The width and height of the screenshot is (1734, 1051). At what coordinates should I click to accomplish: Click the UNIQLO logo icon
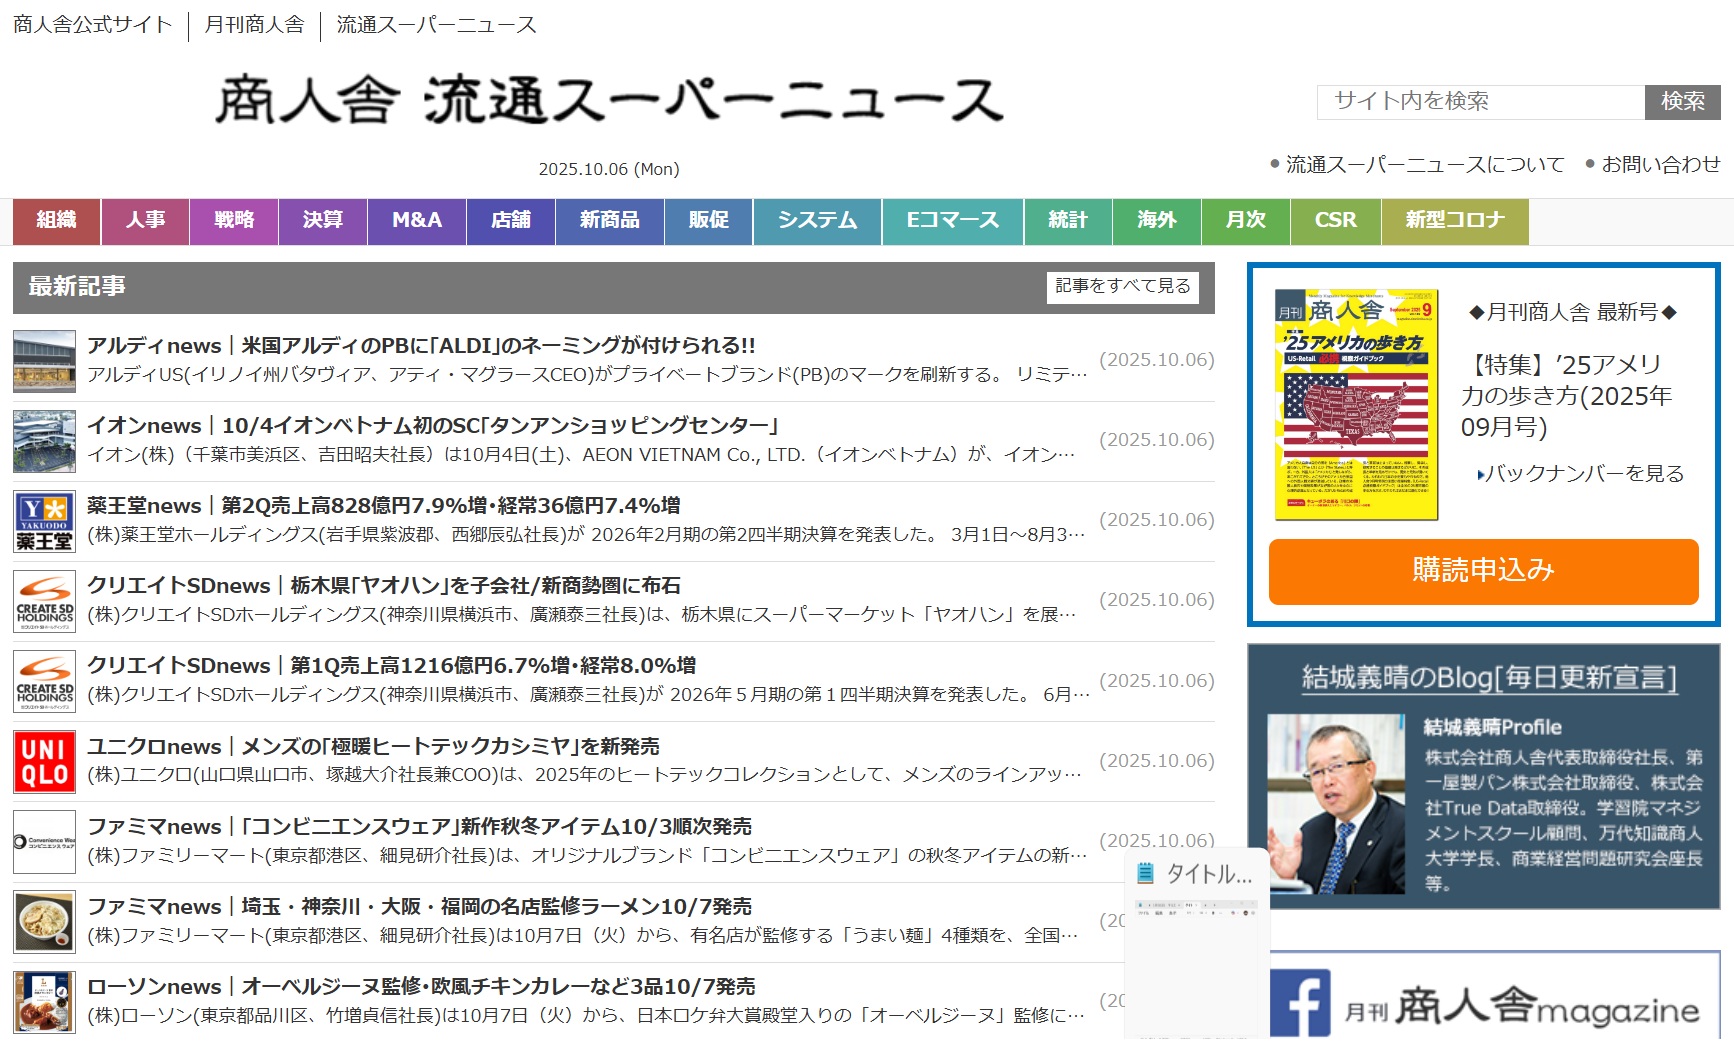[44, 762]
